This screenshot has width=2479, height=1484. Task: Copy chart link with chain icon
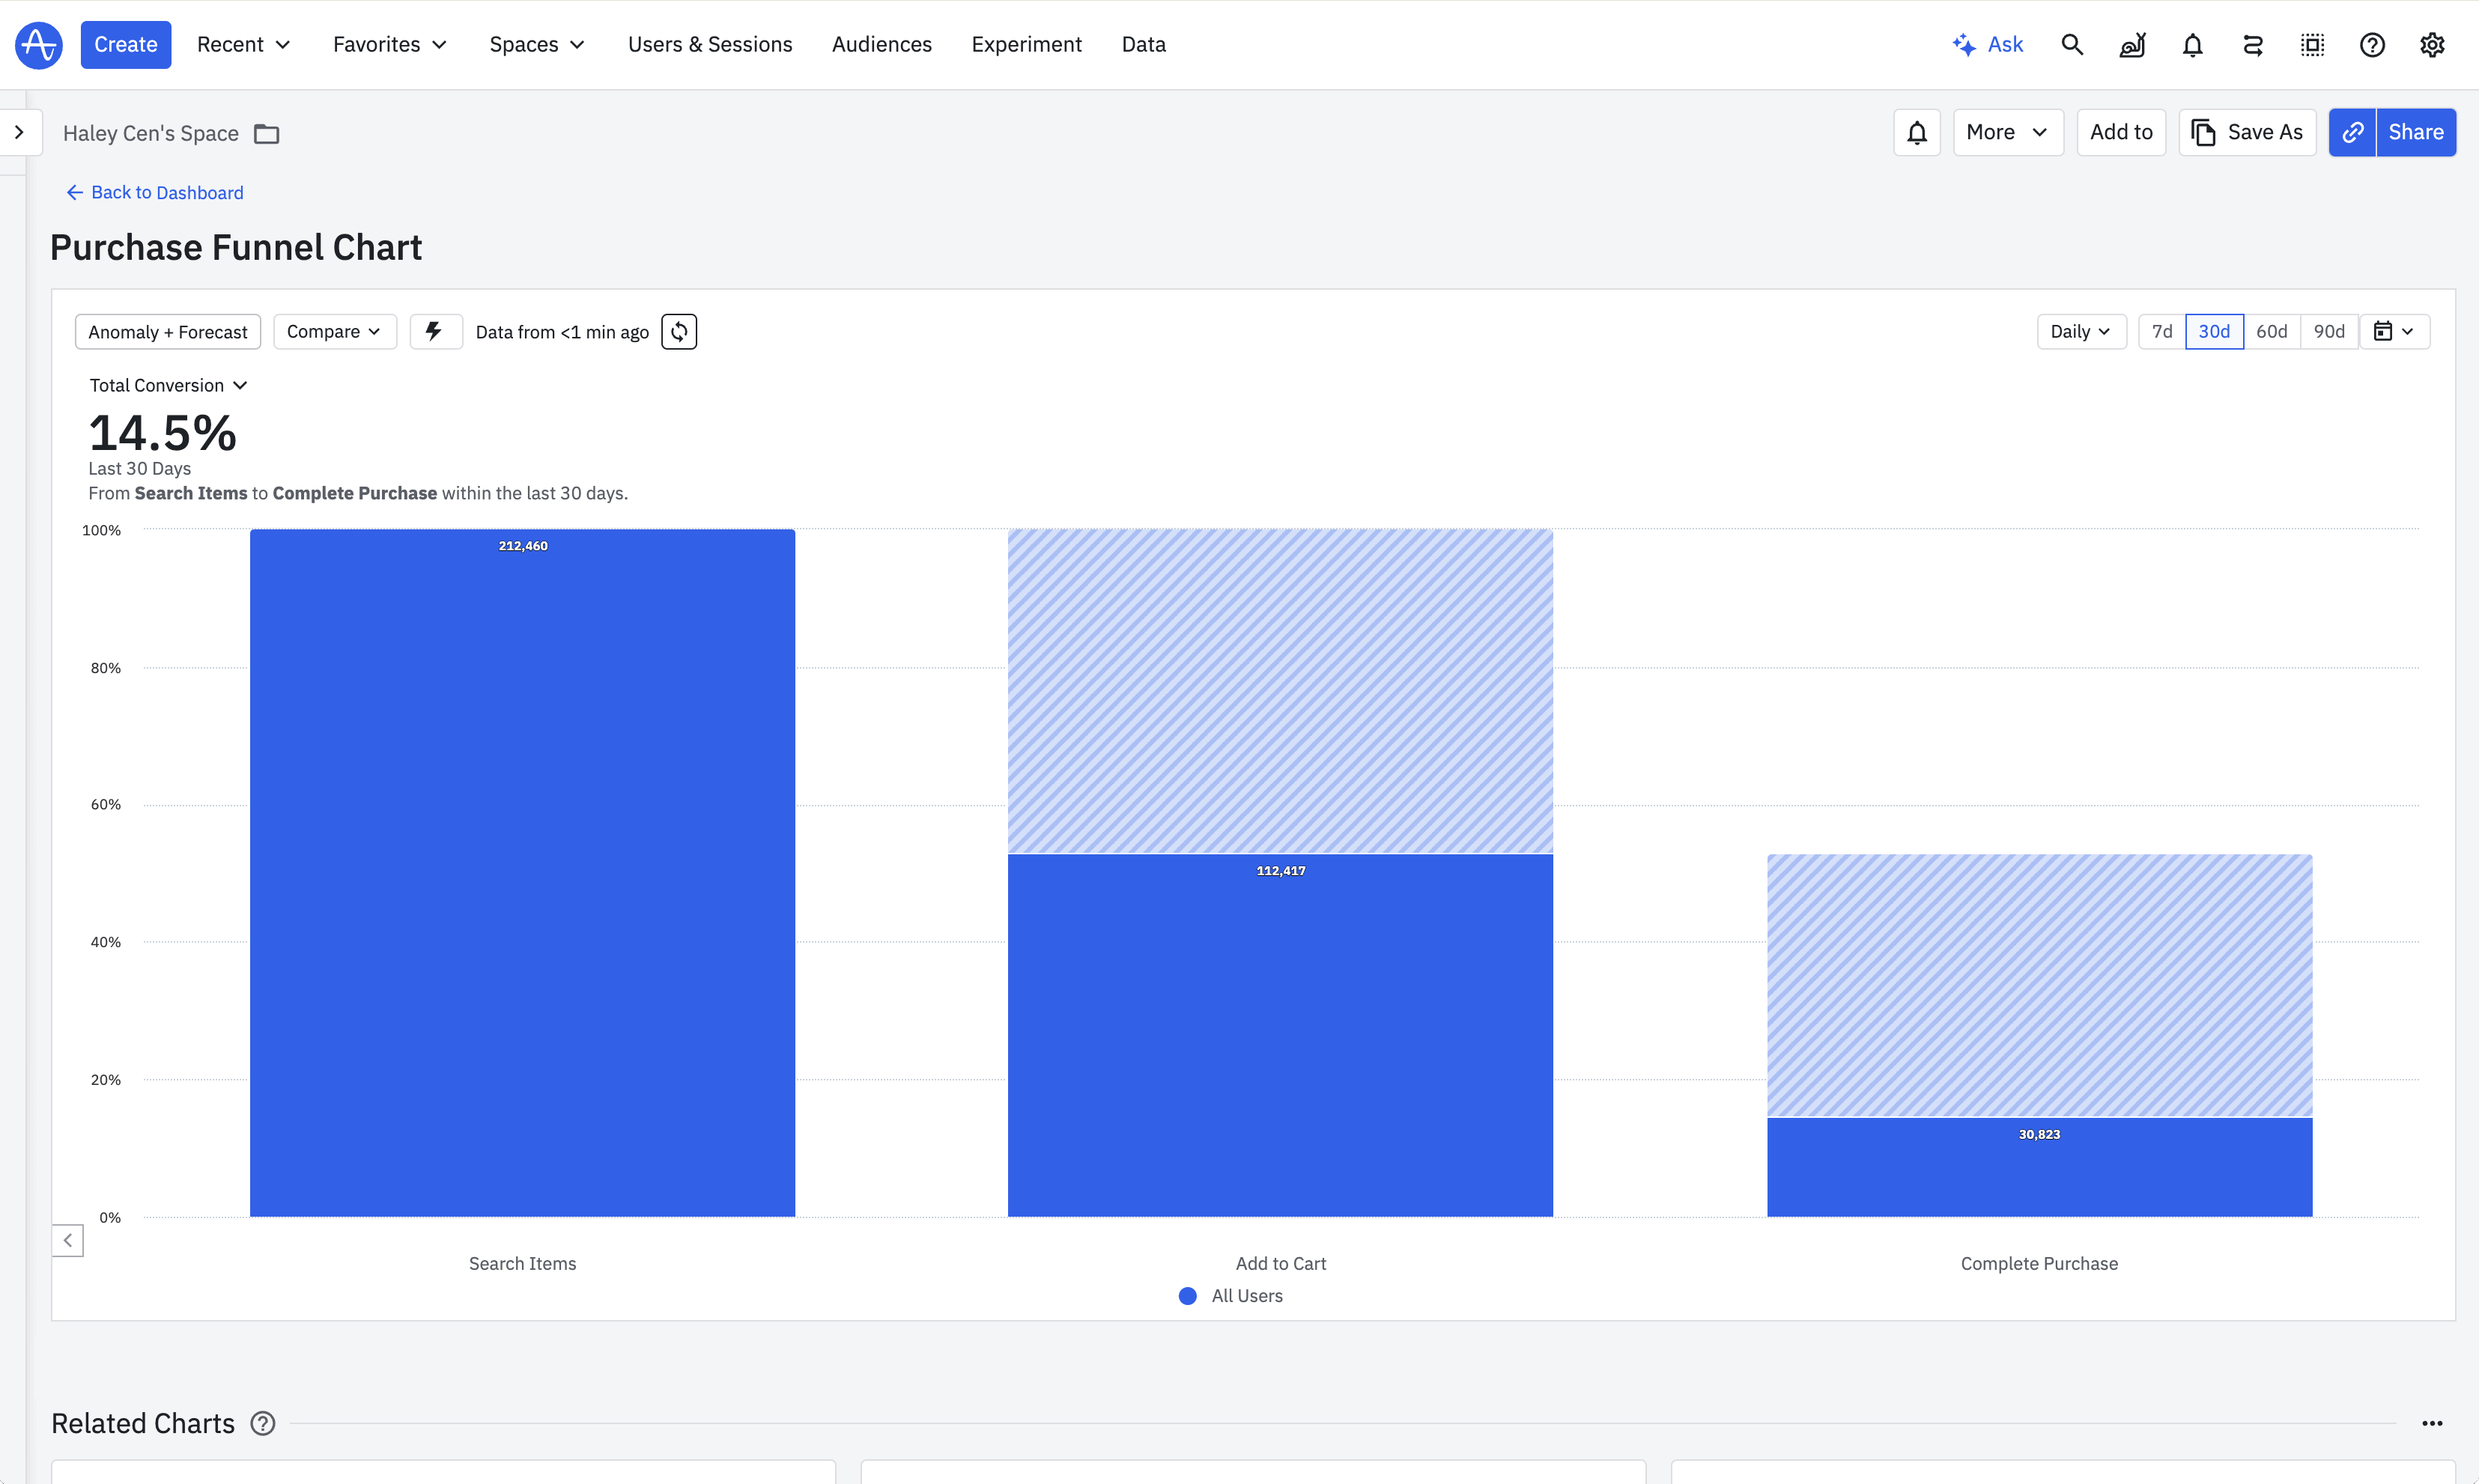(x=2352, y=132)
